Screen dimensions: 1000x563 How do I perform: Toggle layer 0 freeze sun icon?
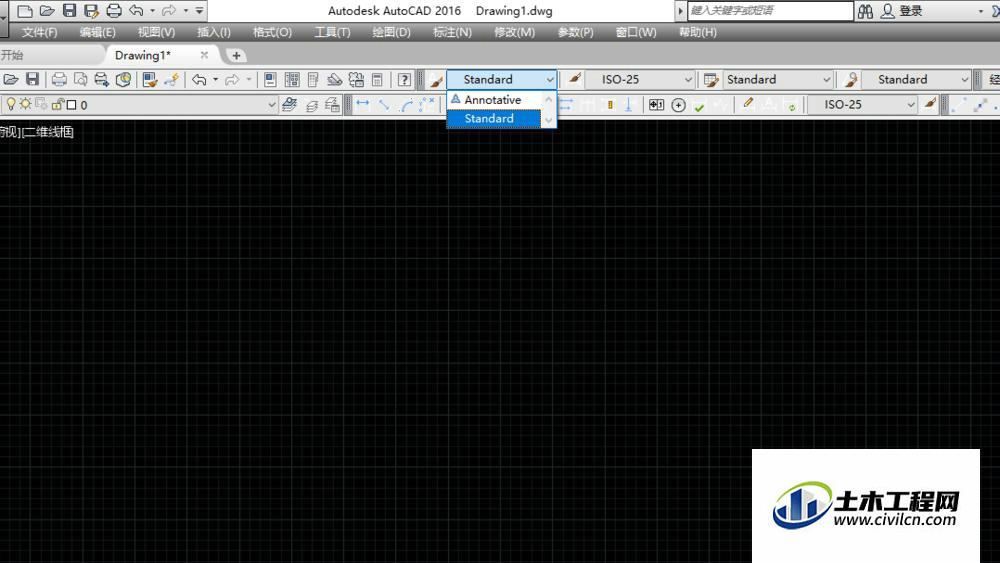coord(25,104)
